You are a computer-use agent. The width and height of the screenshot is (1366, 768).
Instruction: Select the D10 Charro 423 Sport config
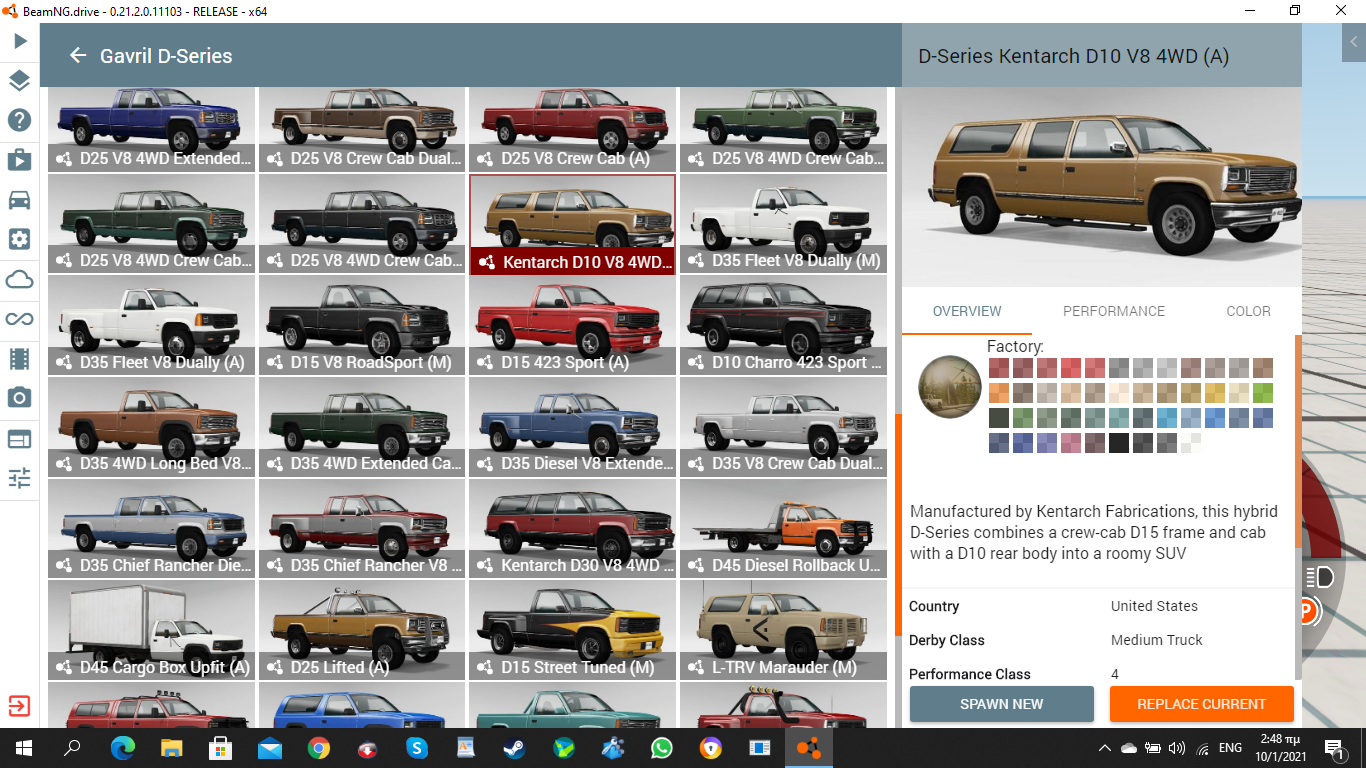pyautogui.click(x=784, y=325)
